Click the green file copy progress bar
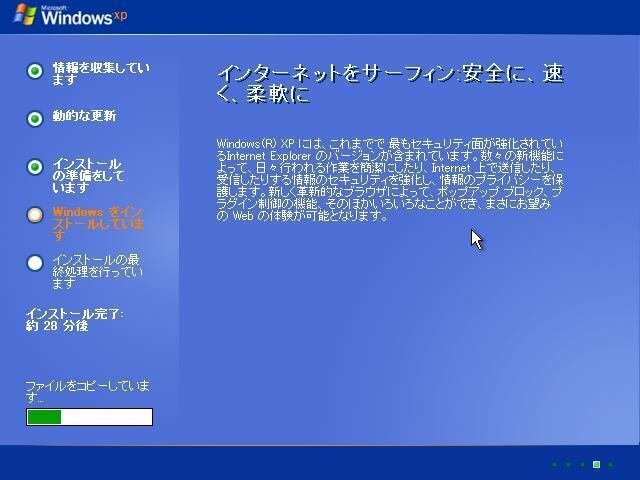This screenshot has width=640, height=480. (x=89, y=417)
